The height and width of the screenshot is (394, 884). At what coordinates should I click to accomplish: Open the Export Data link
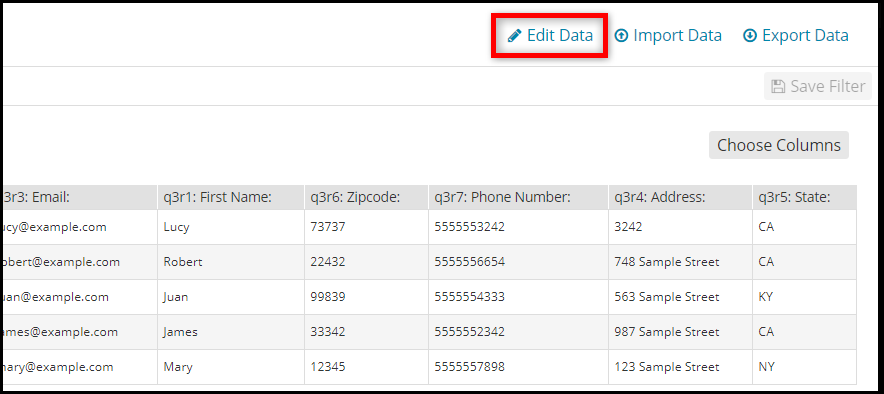click(x=796, y=36)
